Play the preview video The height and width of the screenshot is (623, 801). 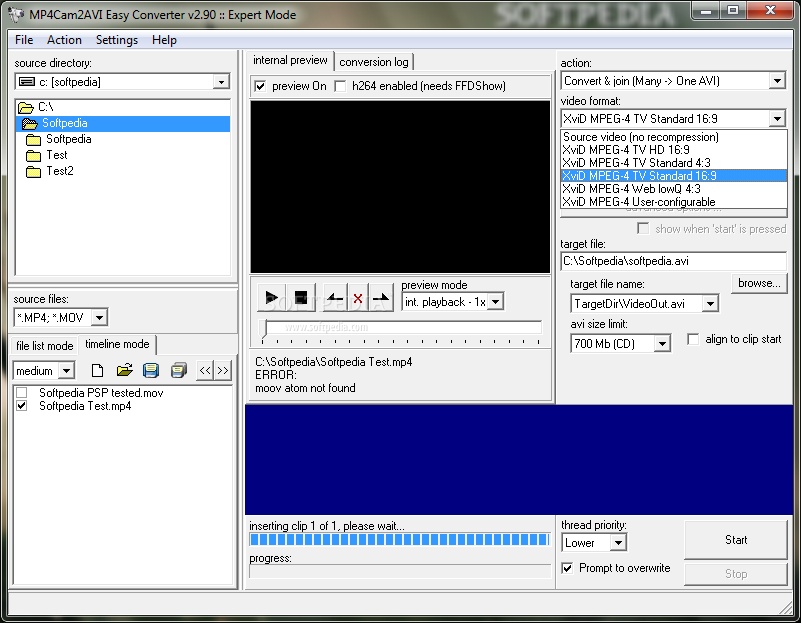click(x=271, y=297)
